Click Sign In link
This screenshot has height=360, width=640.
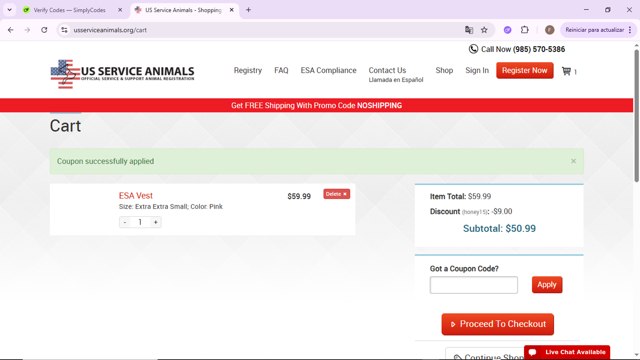(477, 70)
